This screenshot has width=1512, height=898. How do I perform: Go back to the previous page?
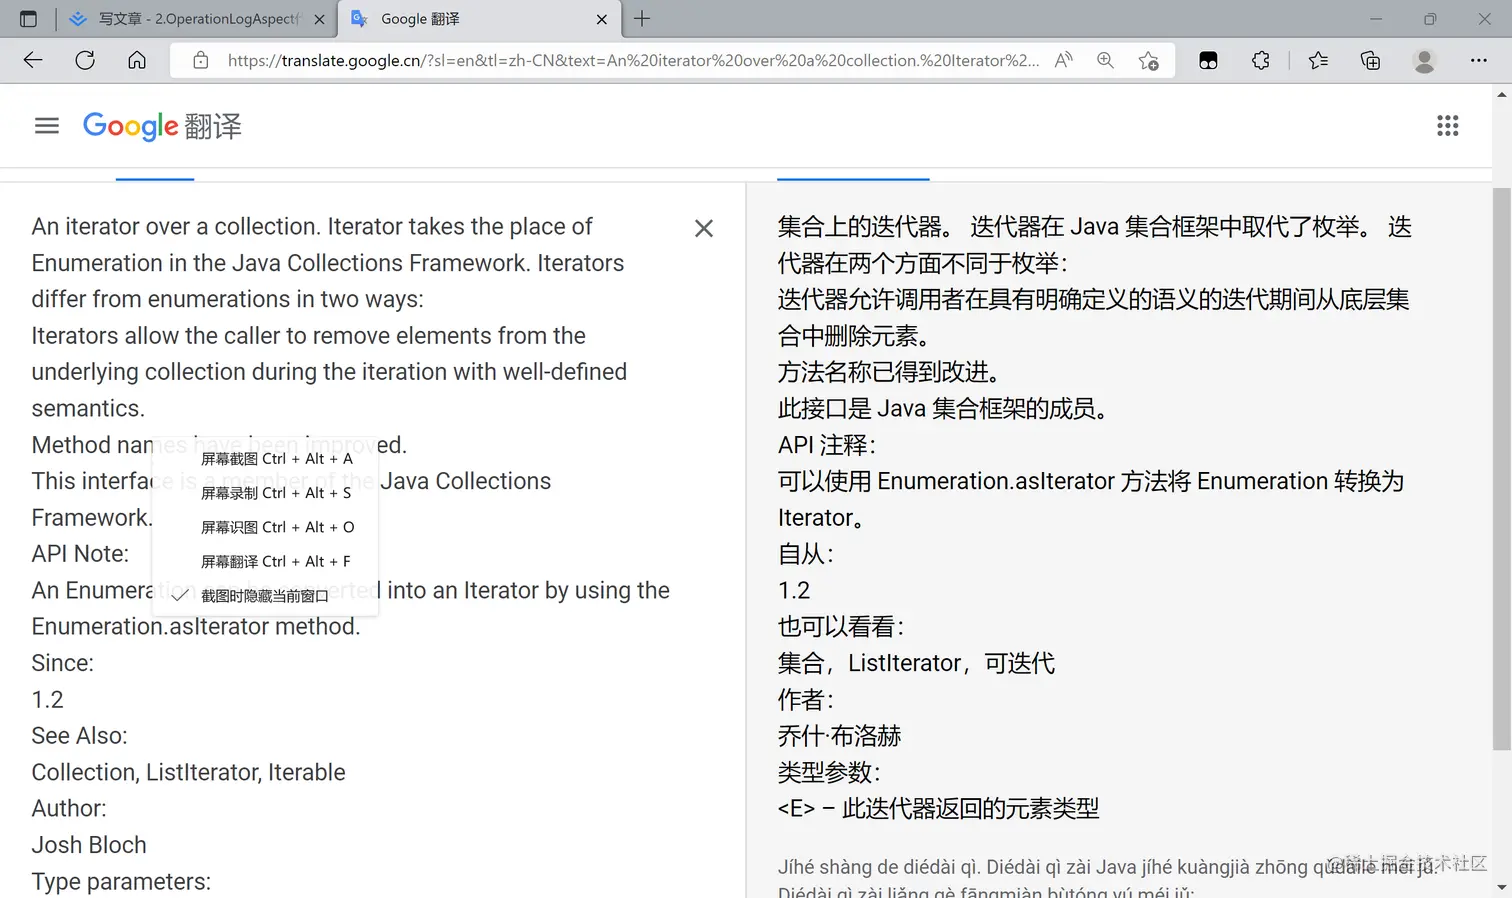click(33, 60)
